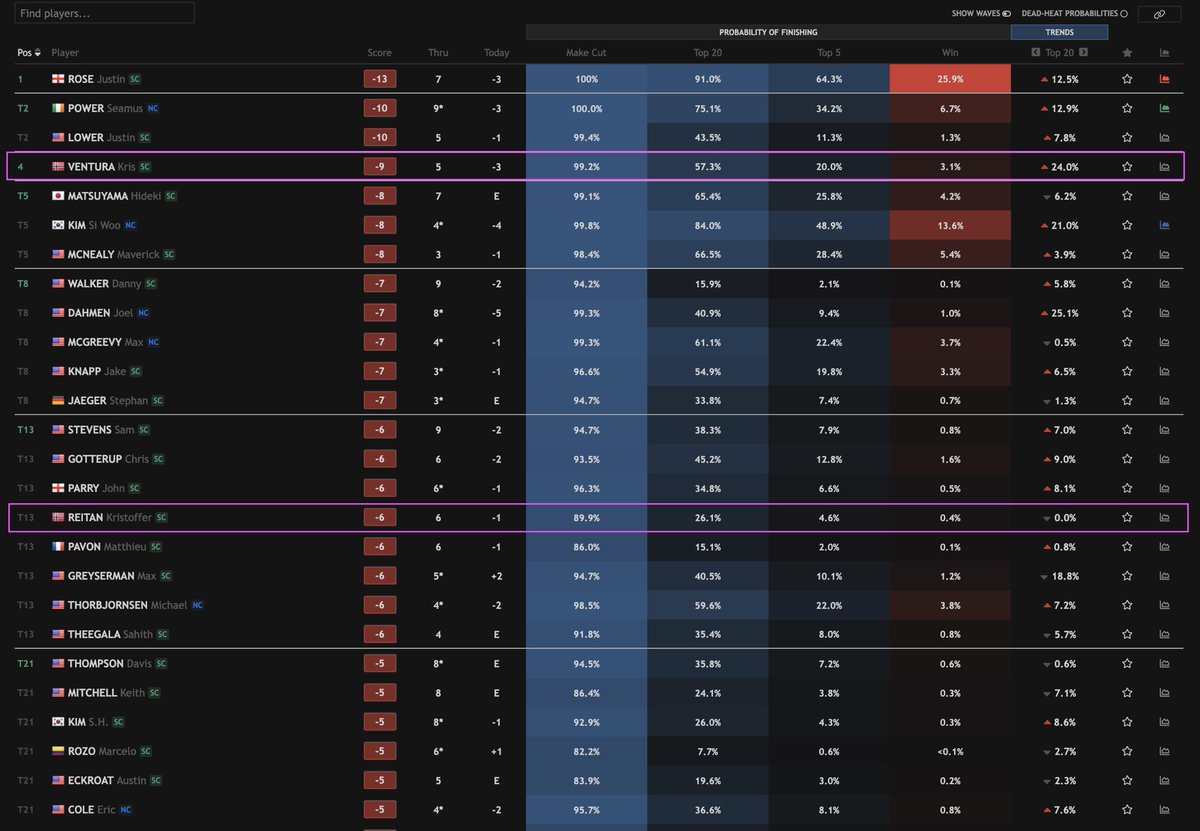The image size is (1200, 831).
Task: Star STEVENS Sam's row
Action: 1127,430
